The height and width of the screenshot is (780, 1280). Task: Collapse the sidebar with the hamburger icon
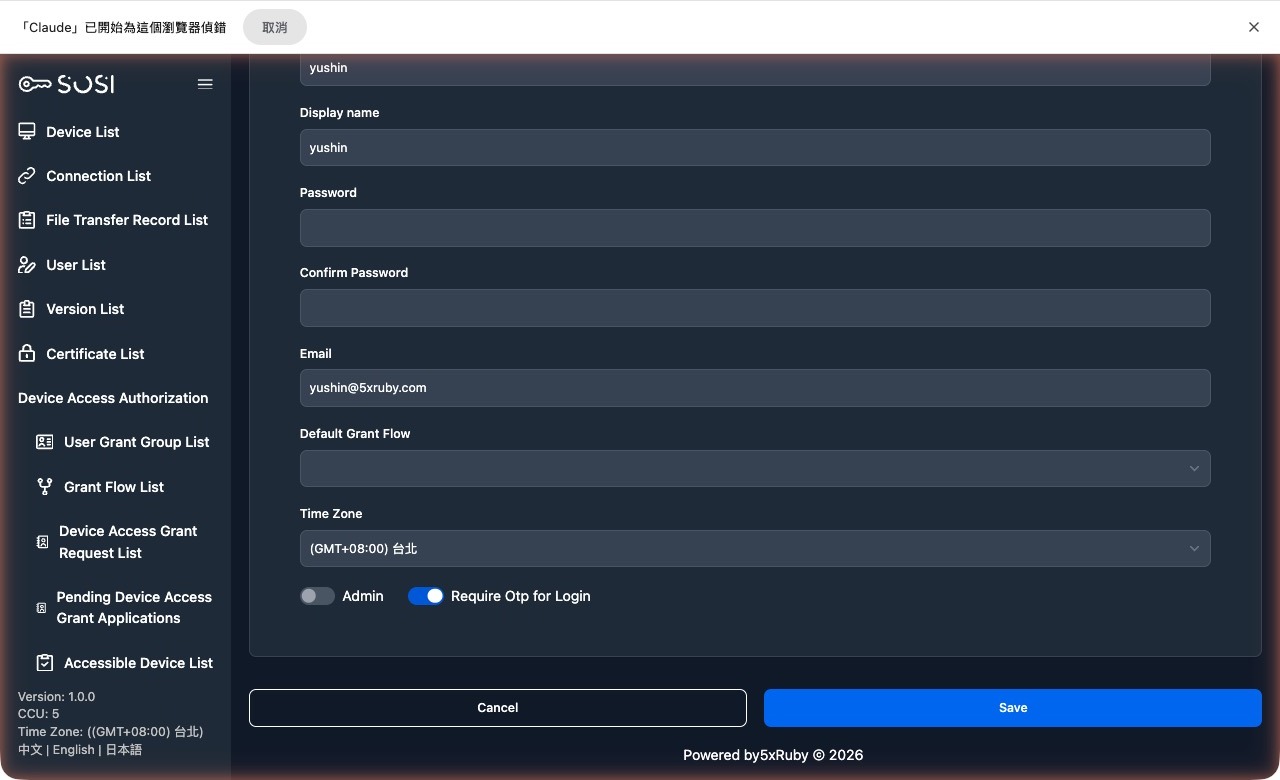click(x=205, y=84)
